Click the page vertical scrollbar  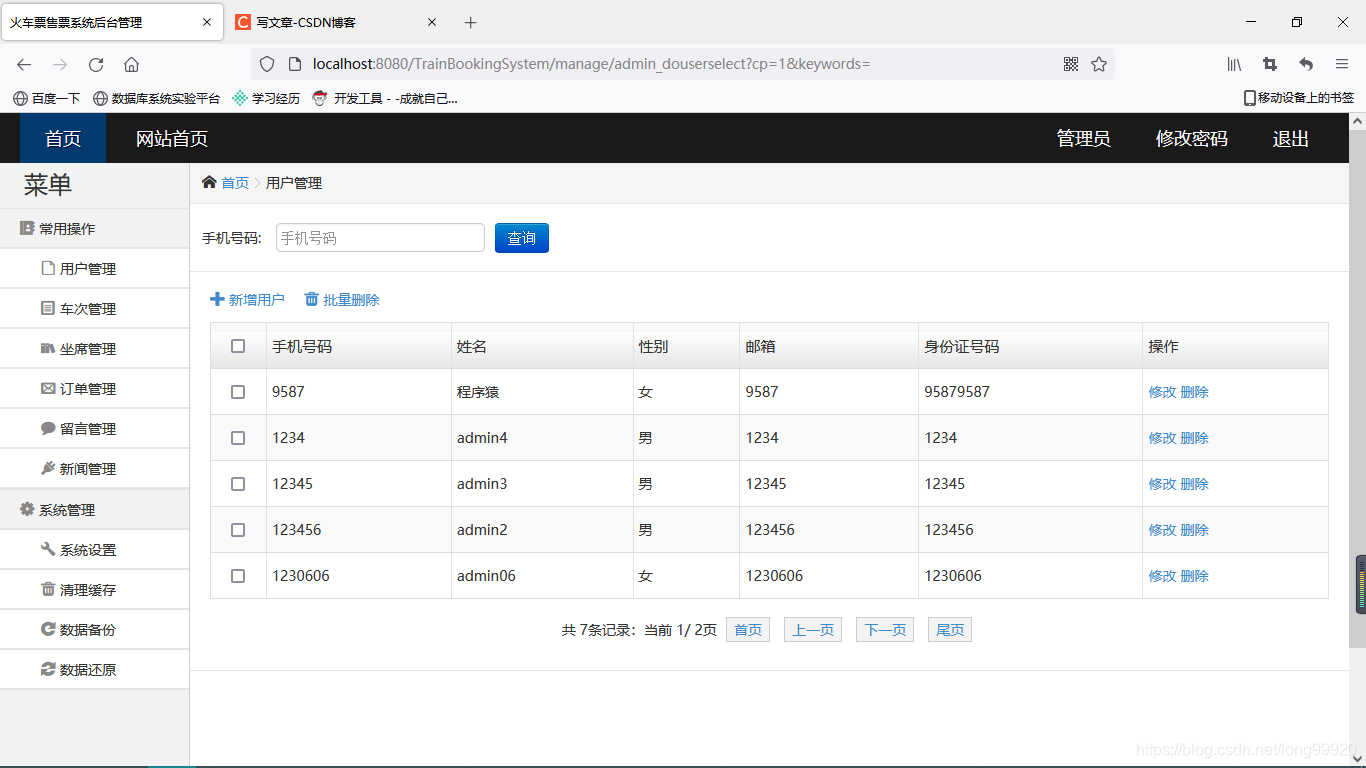(1357, 388)
